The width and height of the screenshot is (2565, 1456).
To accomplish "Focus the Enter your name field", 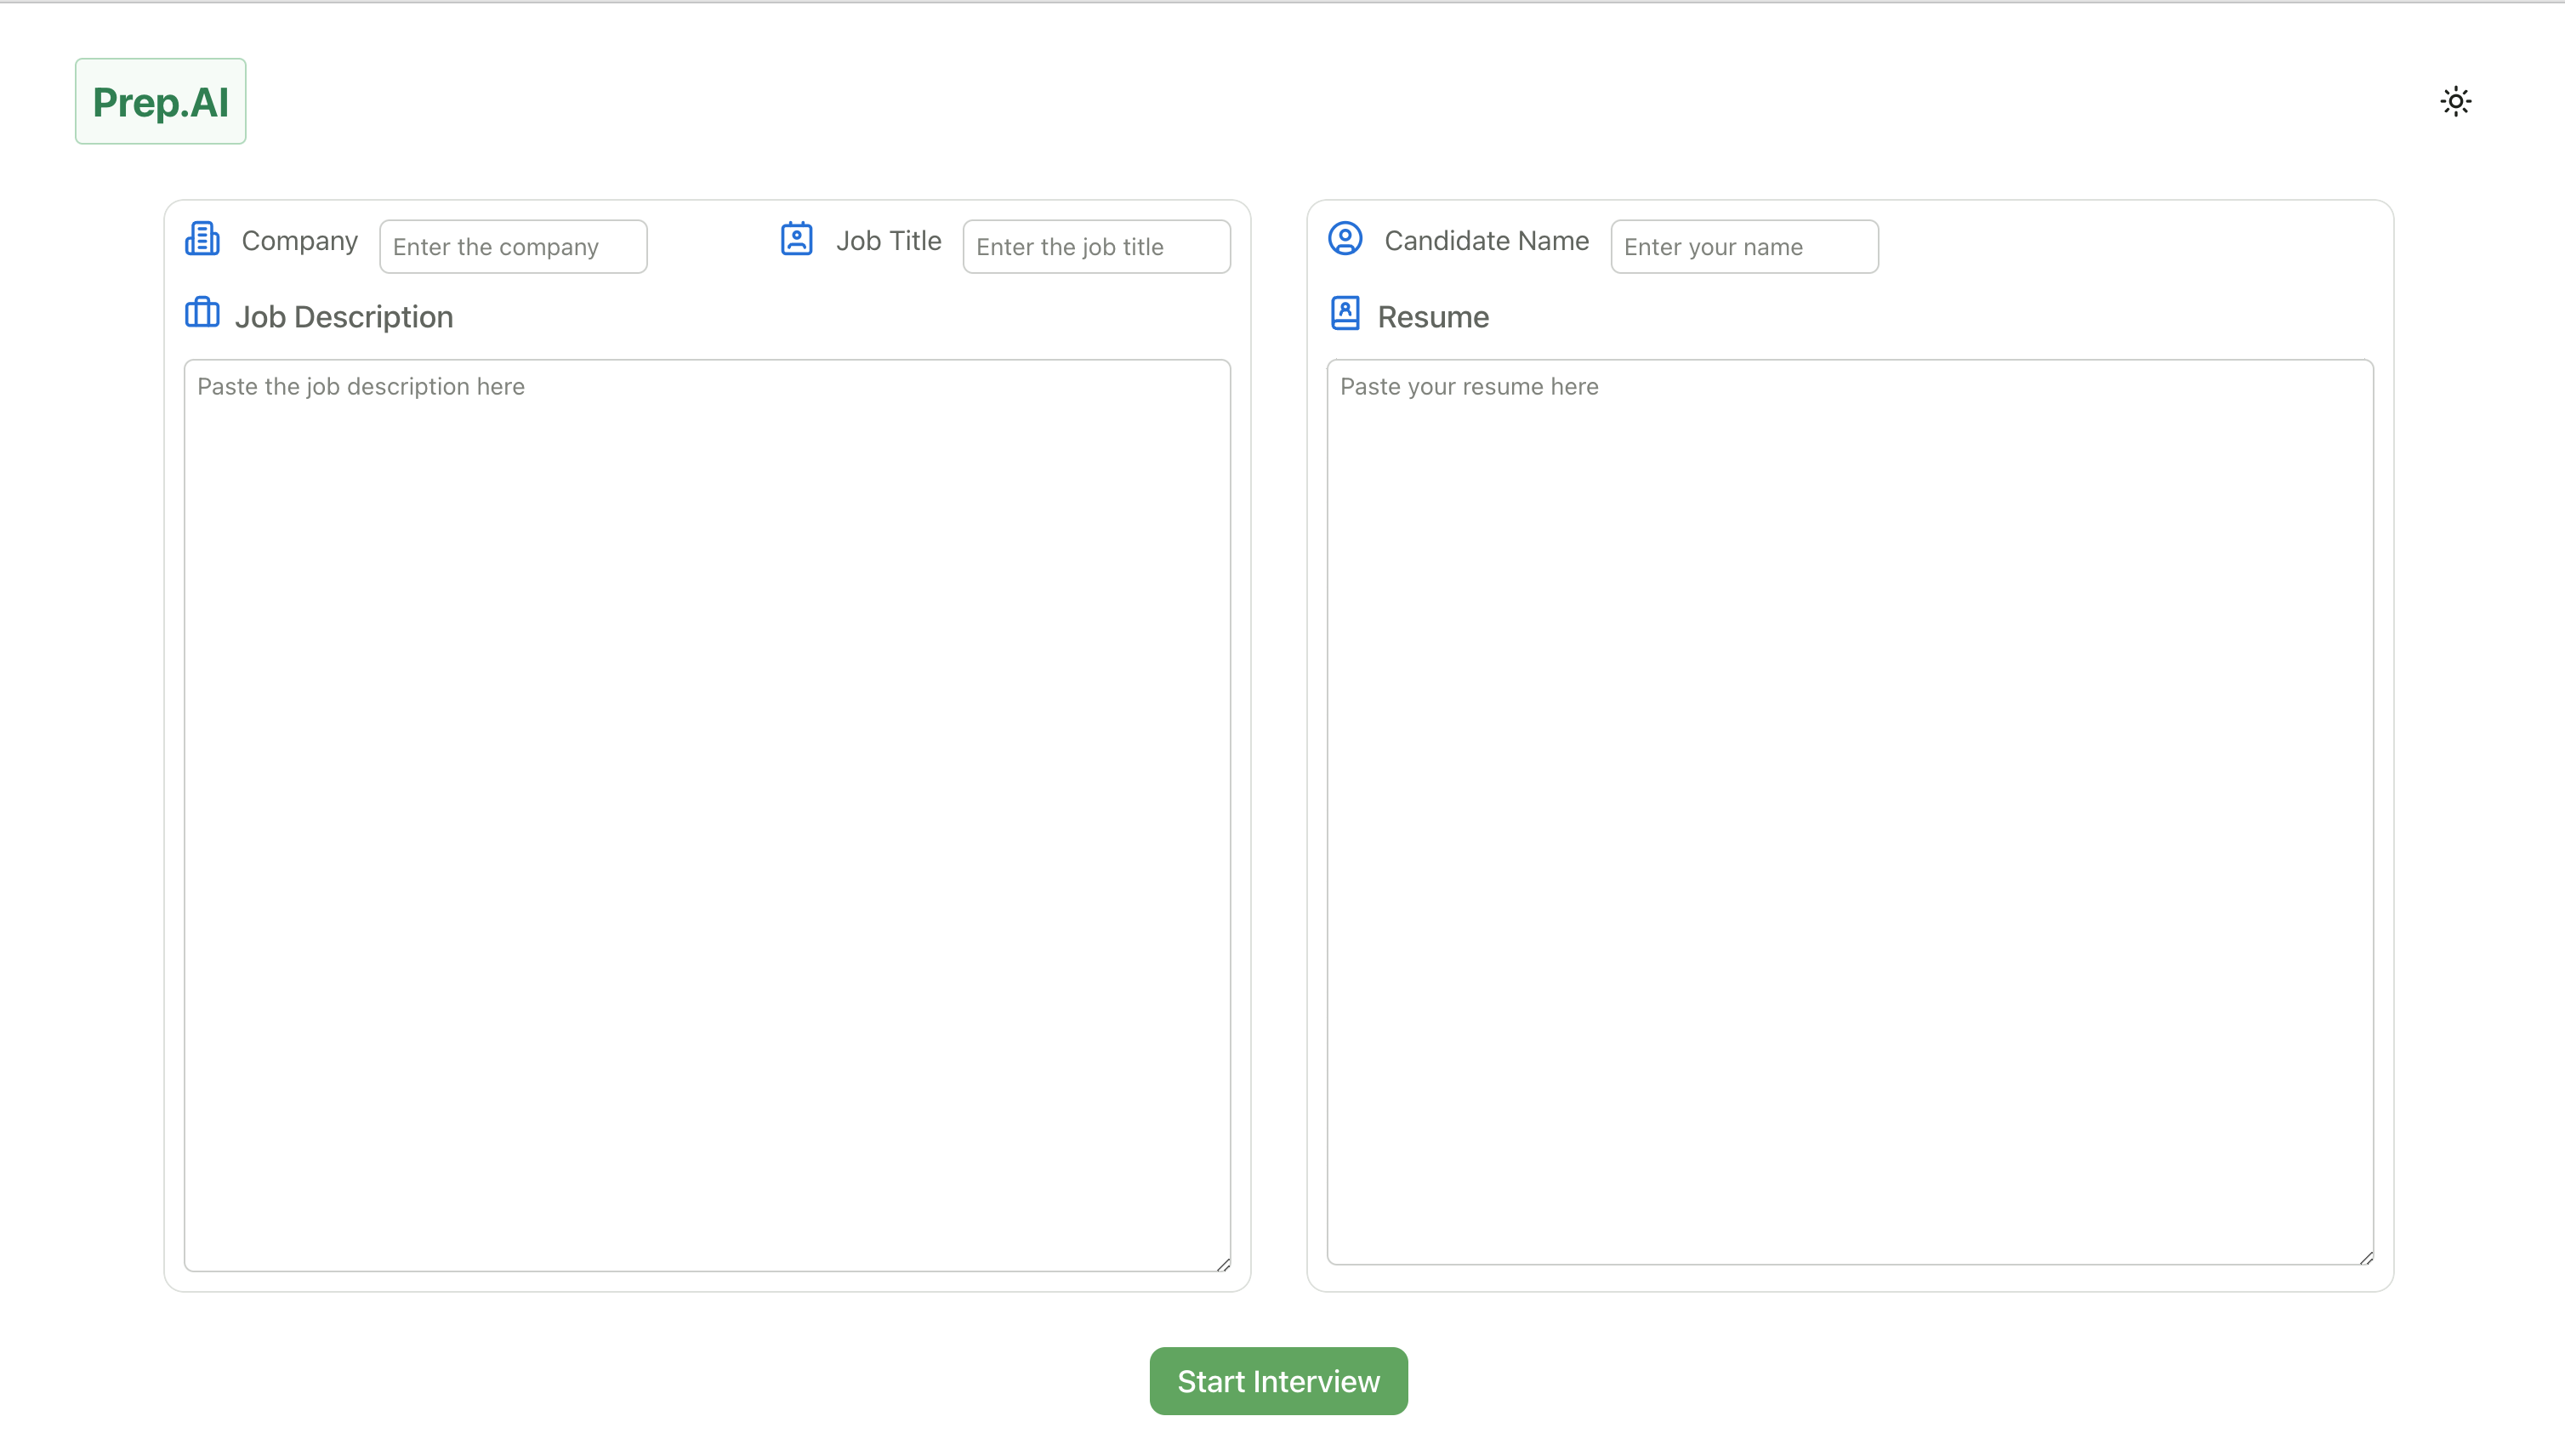I will click(x=1744, y=247).
